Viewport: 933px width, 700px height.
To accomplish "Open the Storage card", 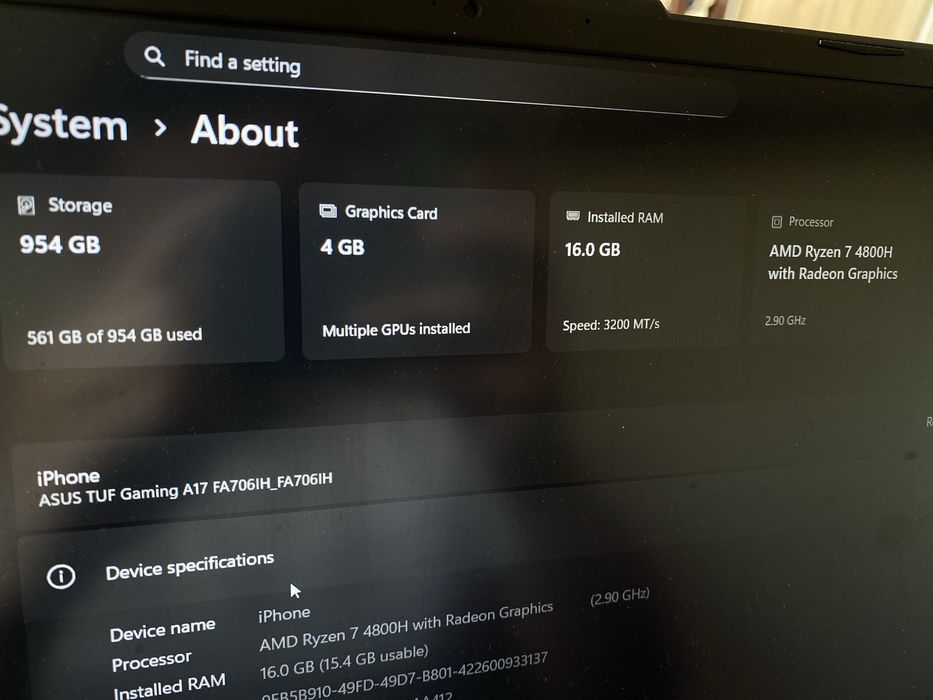I will pos(142,271).
